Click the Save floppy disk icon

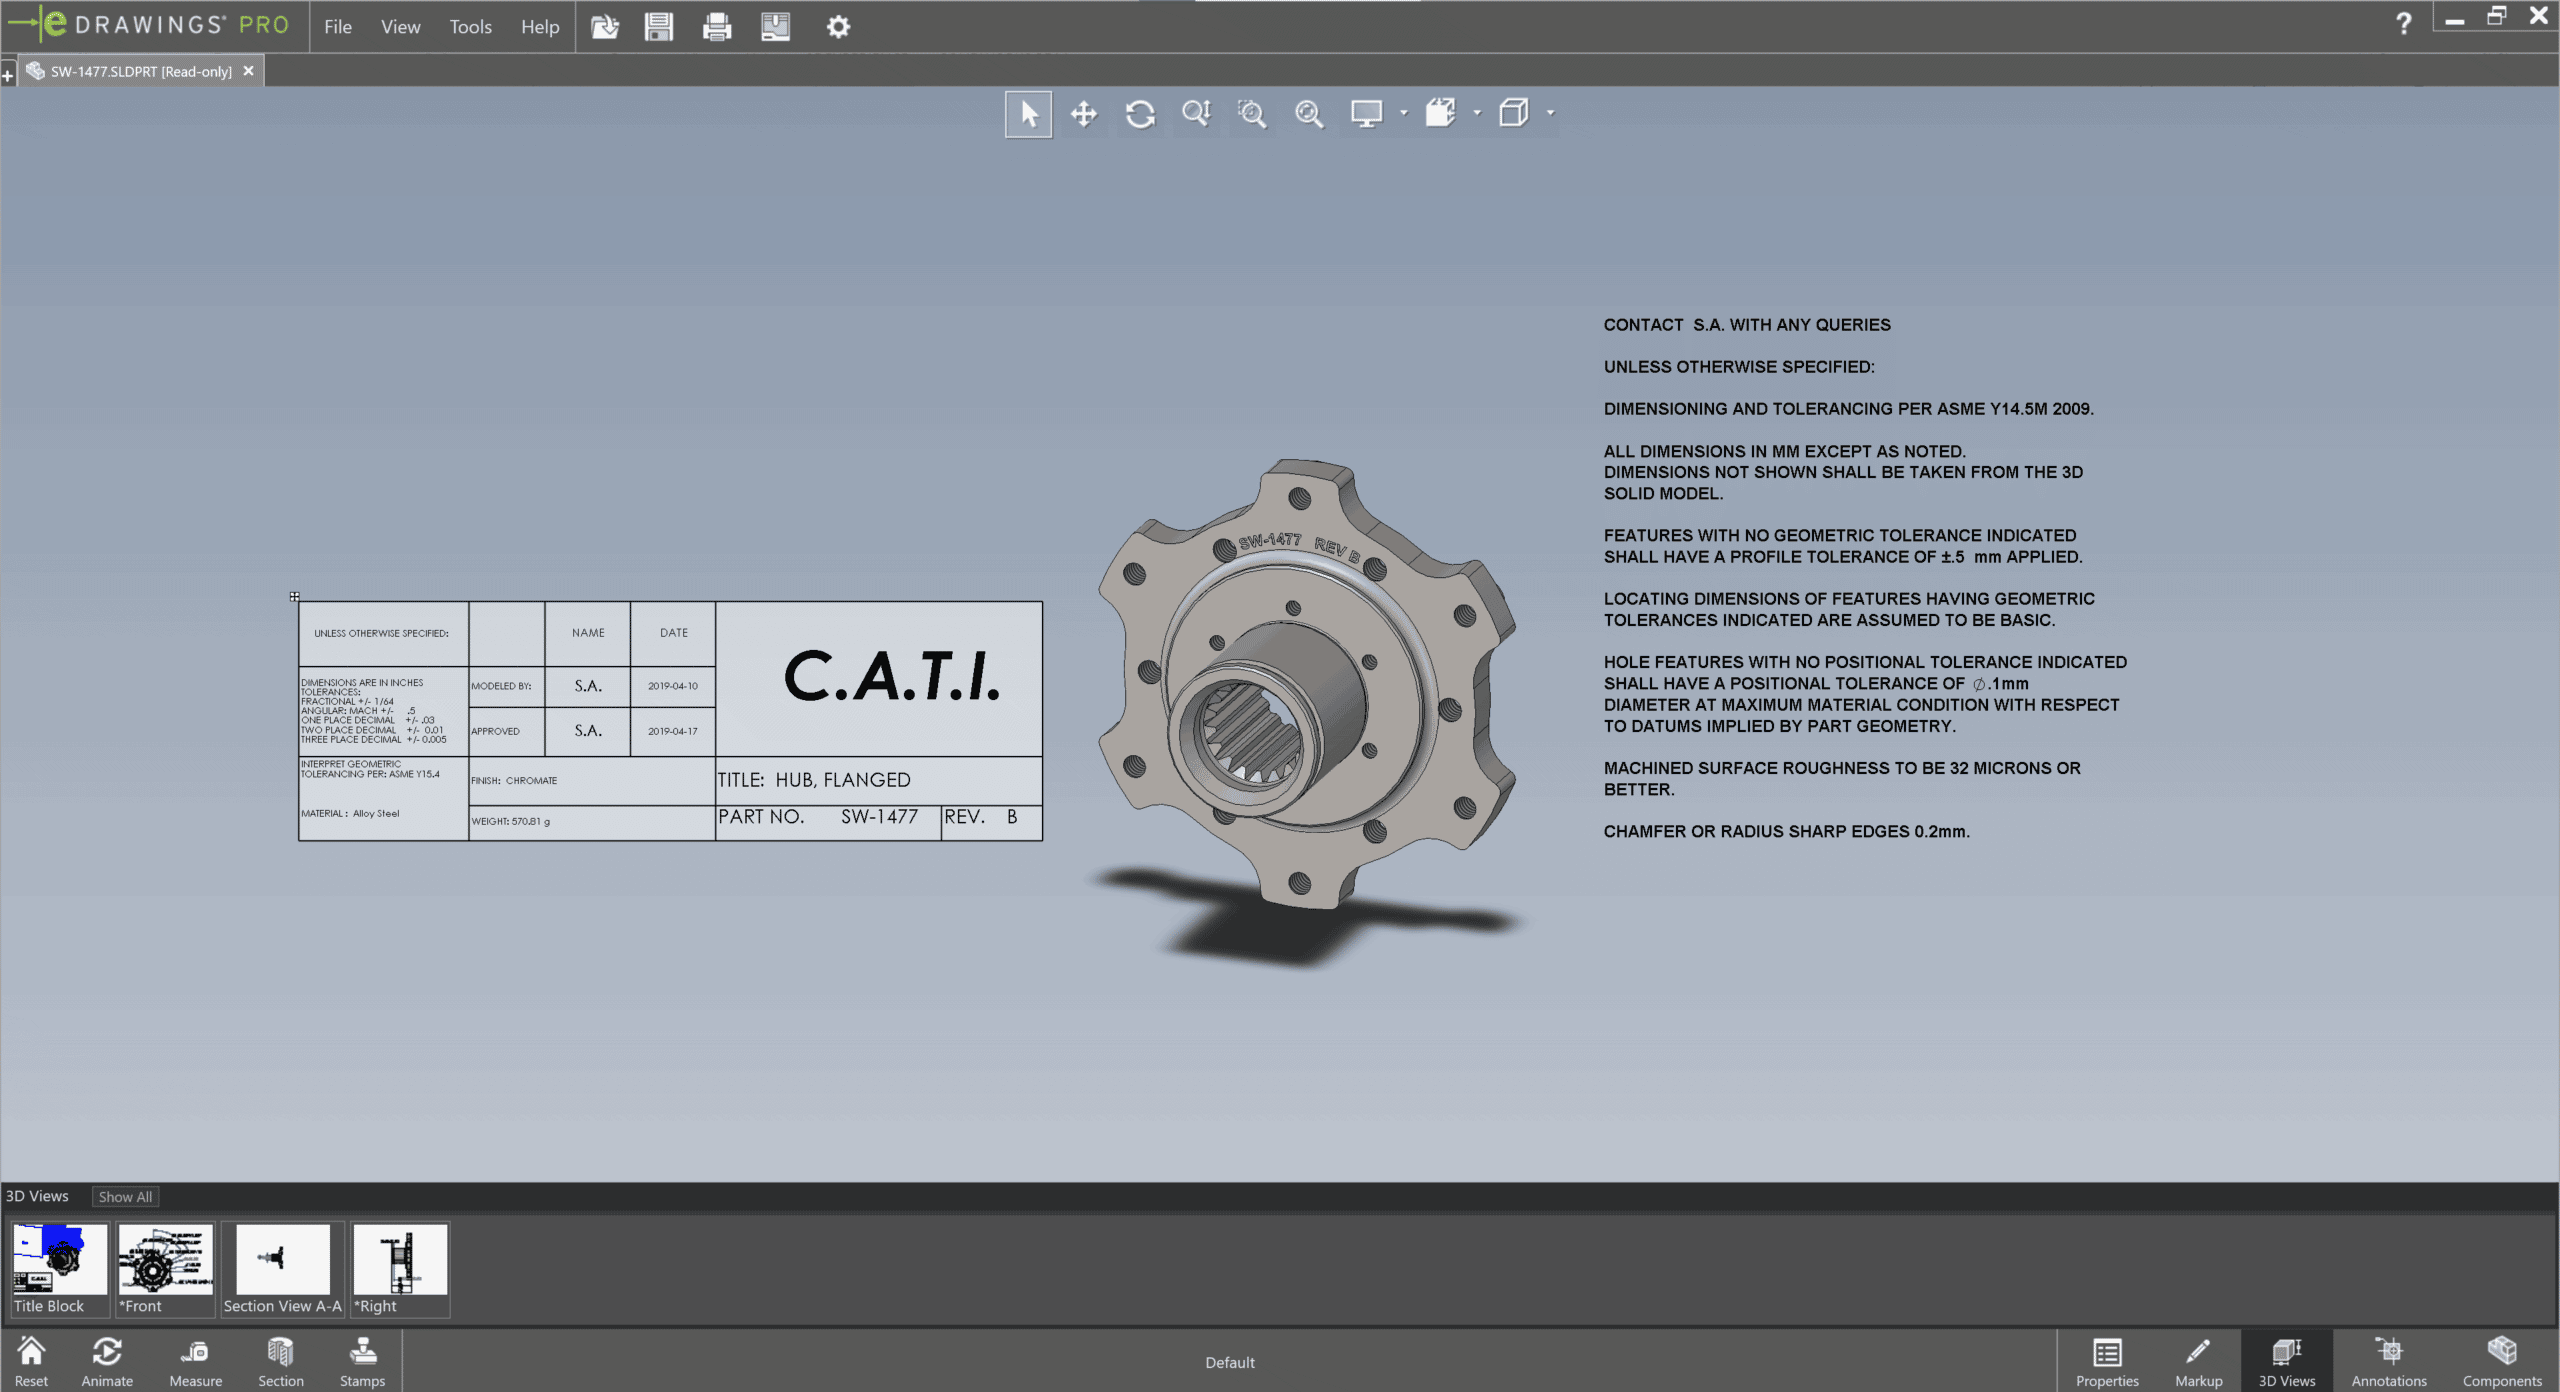659,27
